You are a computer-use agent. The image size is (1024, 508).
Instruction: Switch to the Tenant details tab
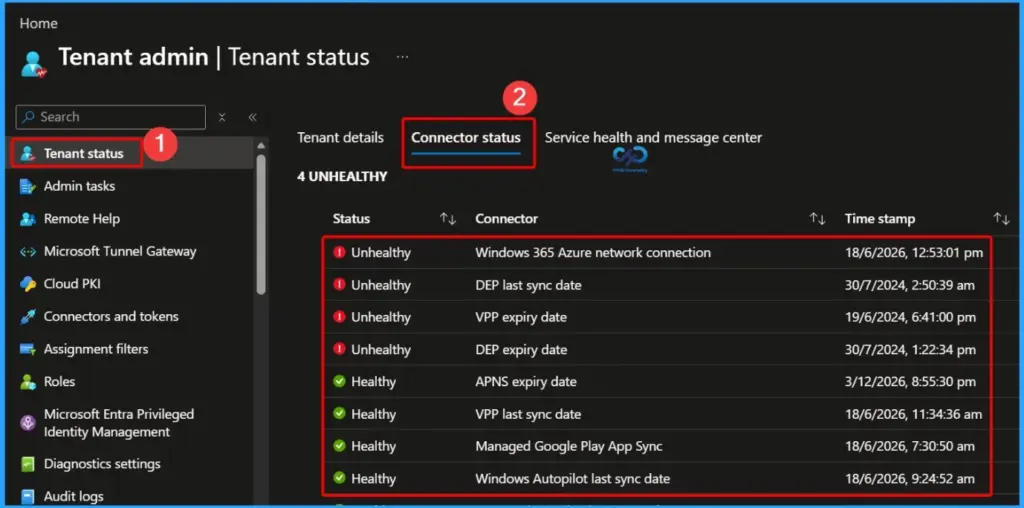pyautogui.click(x=340, y=138)
